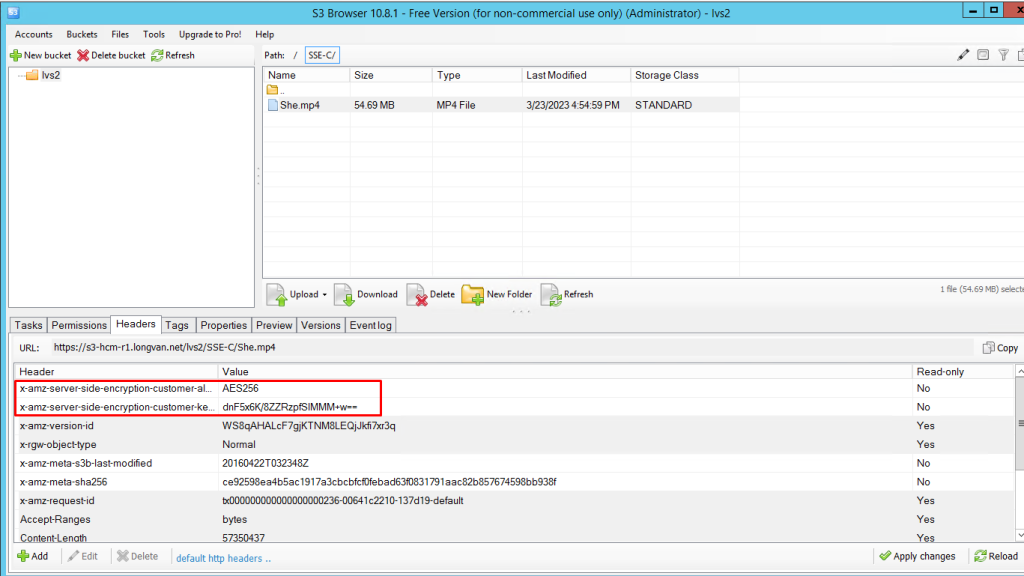Screen dimensions: 1024x576
Task: Select the lvs2 bucket in tree
Action: (50, 75)
